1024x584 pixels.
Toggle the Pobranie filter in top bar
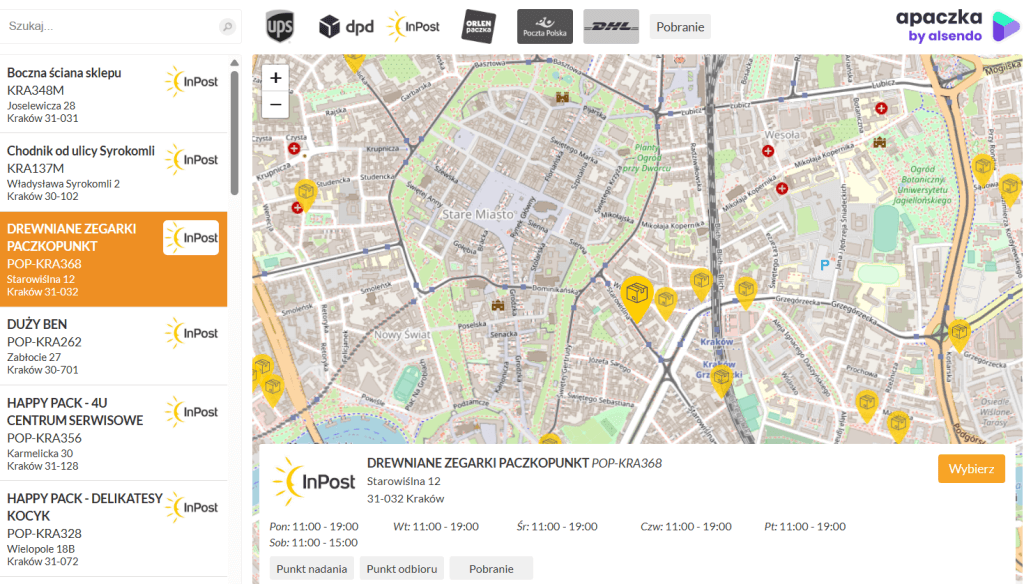point(680,26)
